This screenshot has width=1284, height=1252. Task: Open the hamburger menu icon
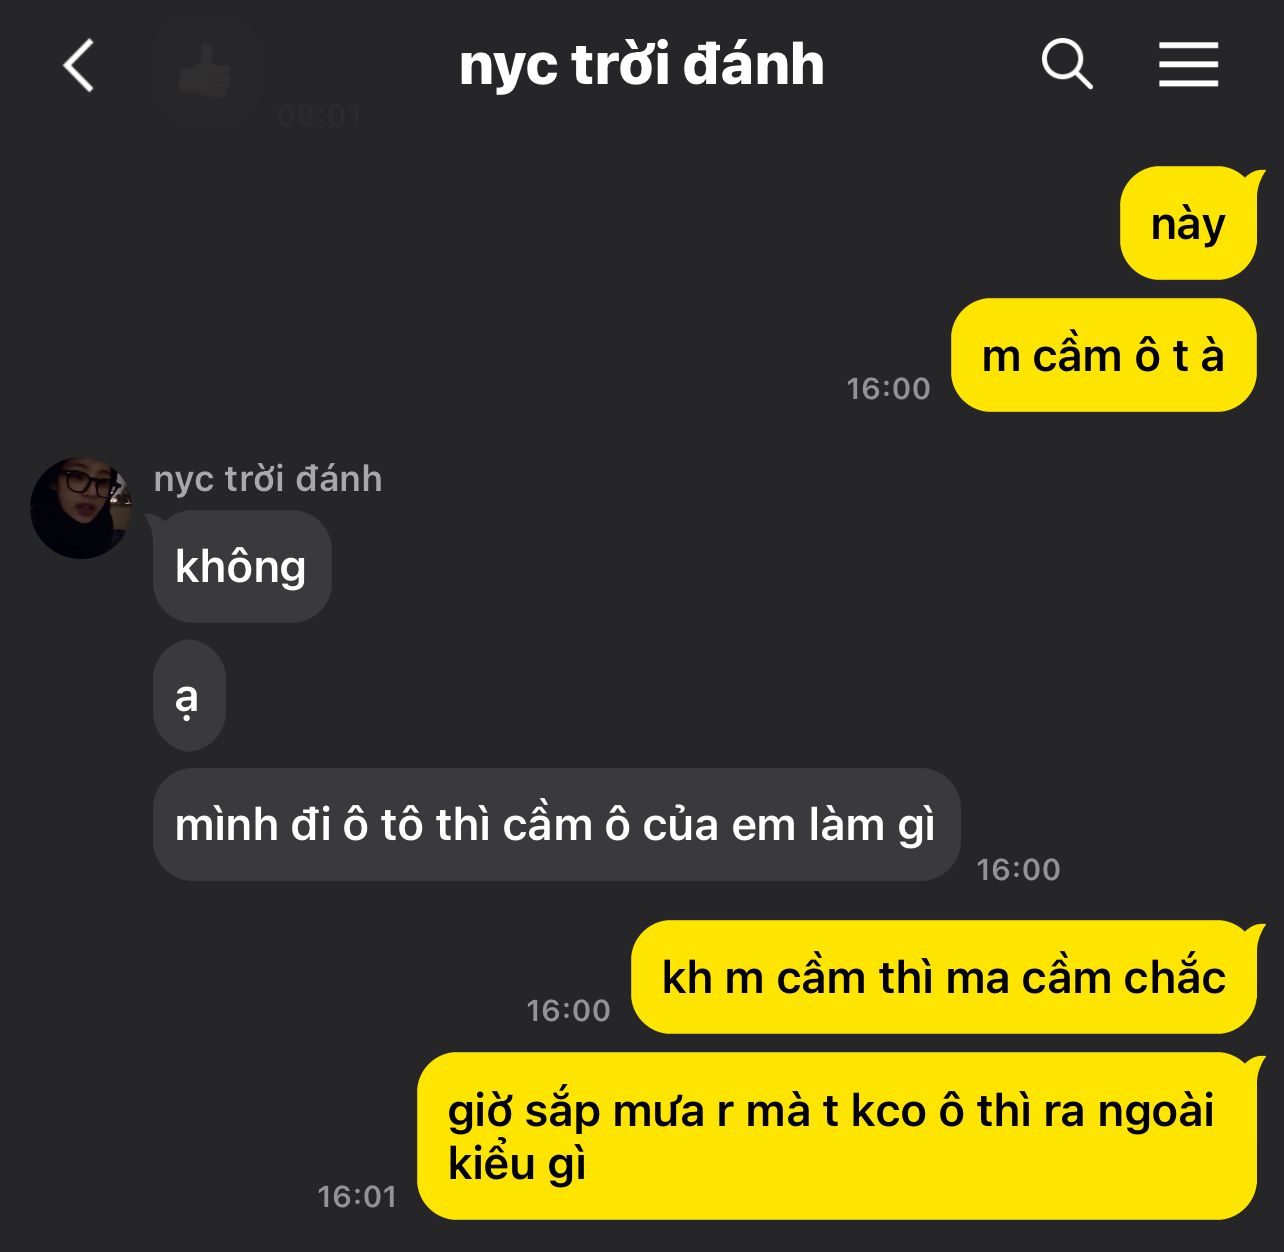pyautogui.click(x=1188, y=65)
